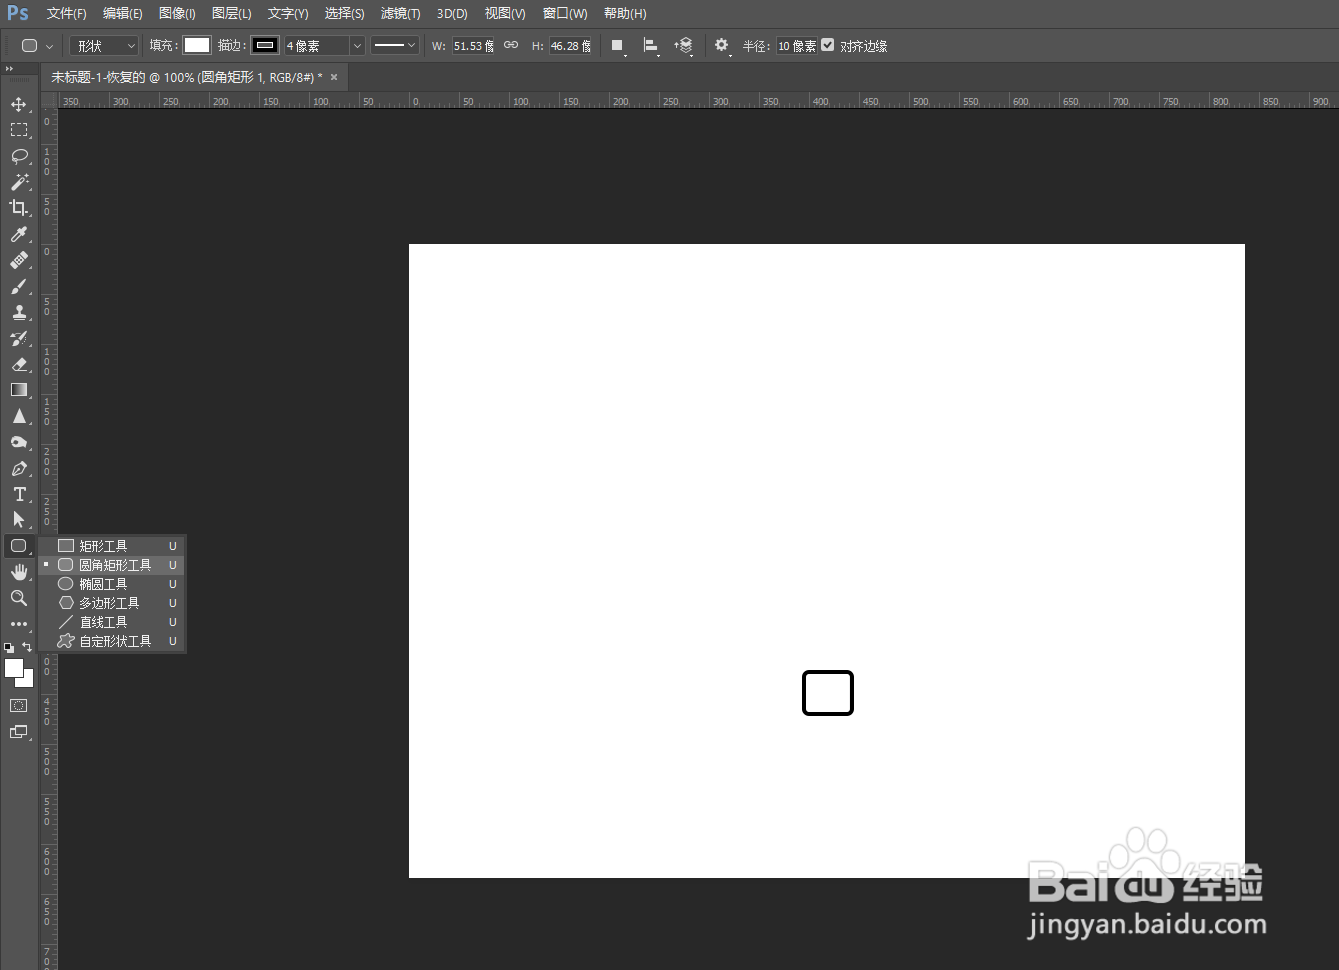The height and width of the screenshot is (970, 1339).
Task: Click the foreground color swatch
Action: pyautogui.click(x=14, y=668)
